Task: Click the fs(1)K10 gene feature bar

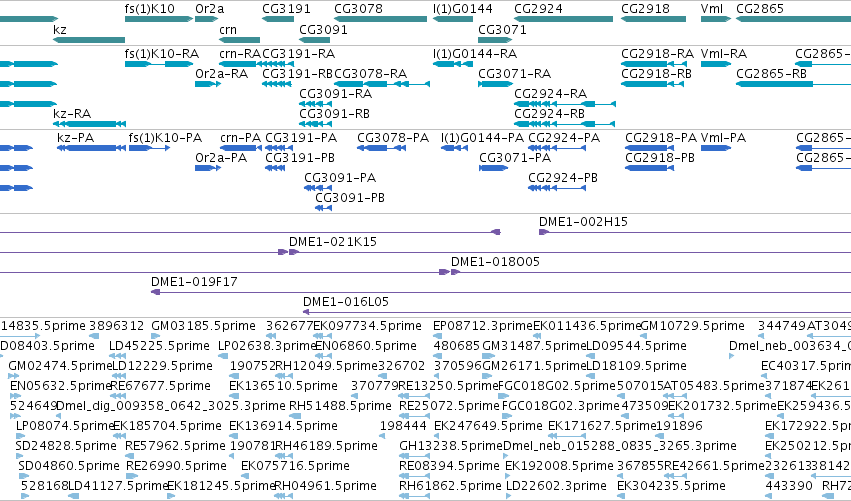Action: click(x=158, y=19)
